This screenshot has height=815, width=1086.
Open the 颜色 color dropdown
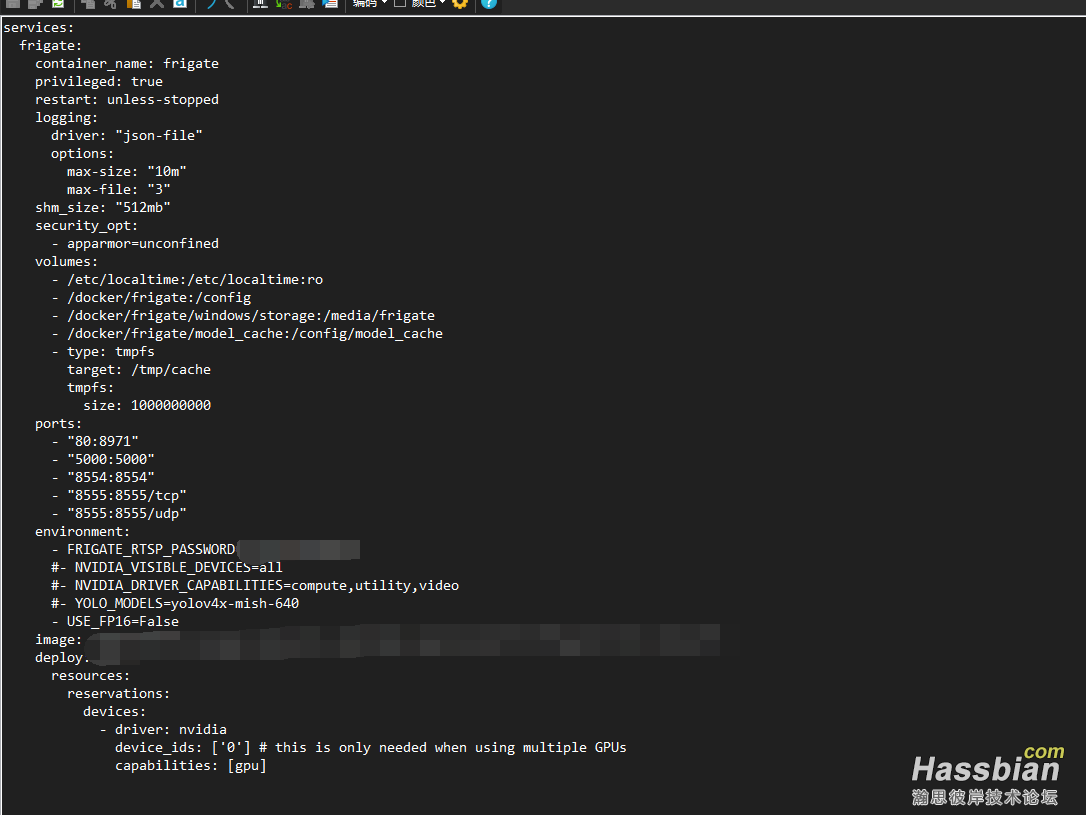click(429, 3)
